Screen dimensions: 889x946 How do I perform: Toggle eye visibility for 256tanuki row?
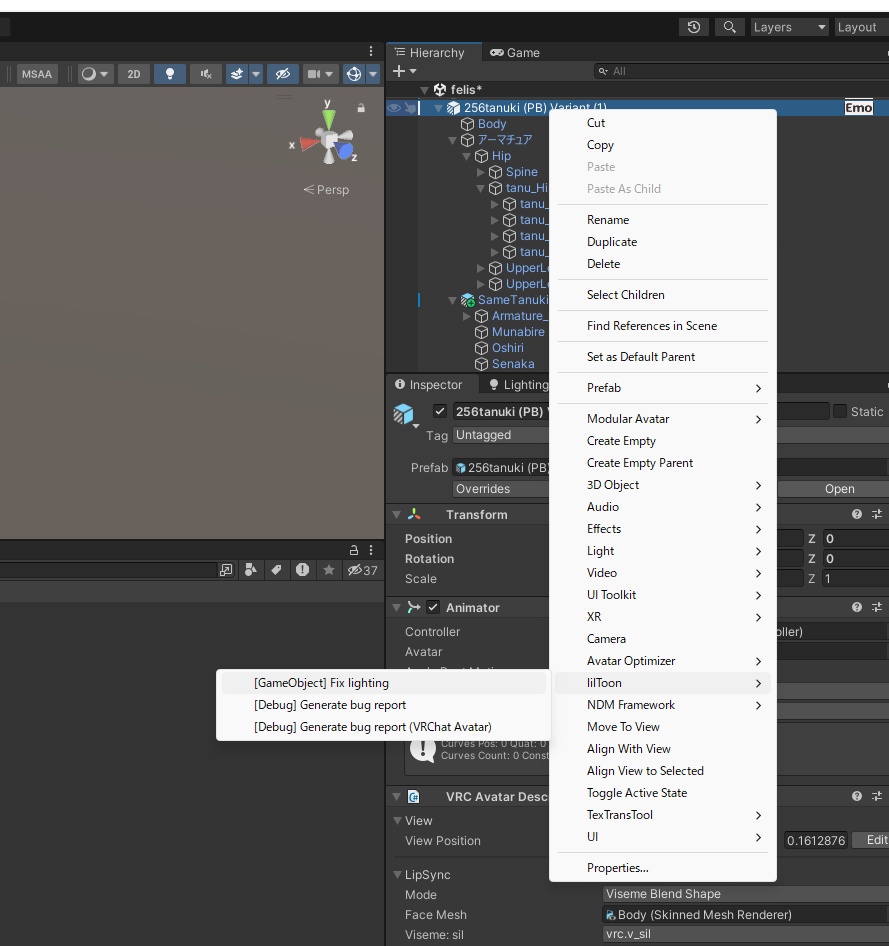coord(394,107)
